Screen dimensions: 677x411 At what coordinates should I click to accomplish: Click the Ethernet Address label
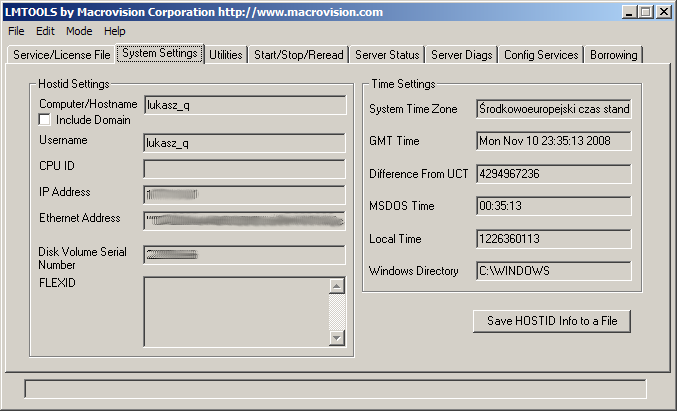click(80, 218)
